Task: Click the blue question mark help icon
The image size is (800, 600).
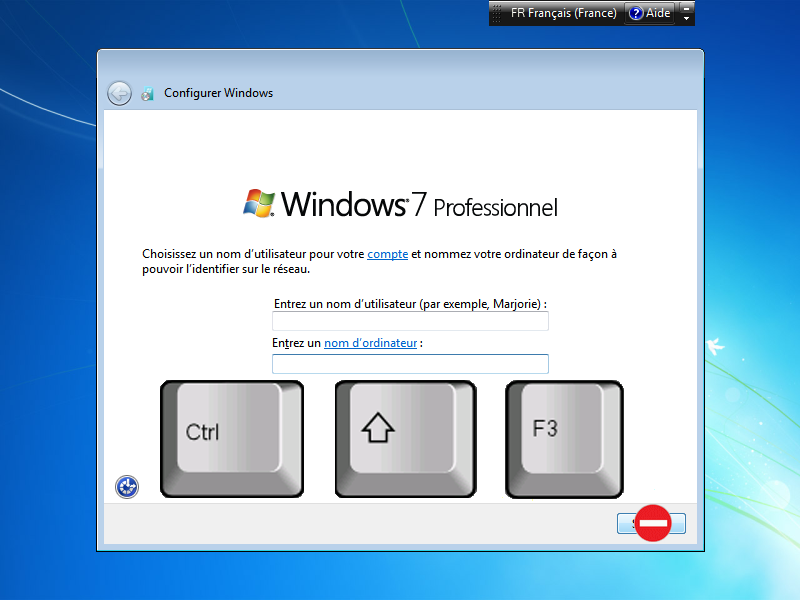Action: [636, 14]
